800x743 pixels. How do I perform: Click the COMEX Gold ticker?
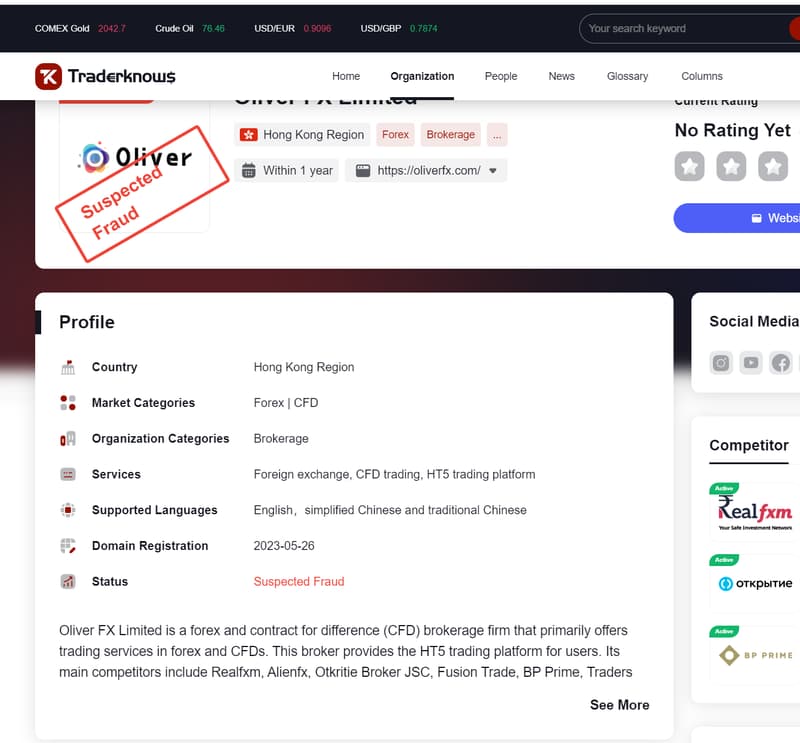(80, 29)
